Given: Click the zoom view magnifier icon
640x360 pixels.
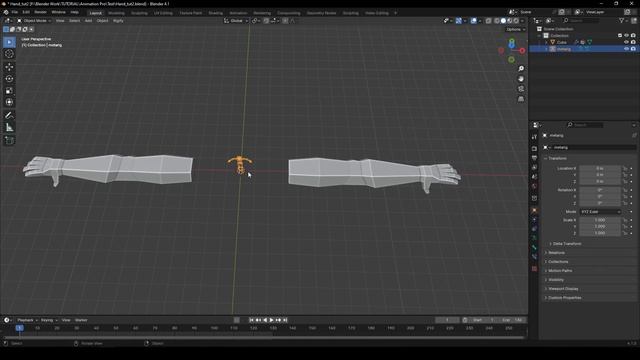Looking at the screenshot, I should tap(521, 69).
